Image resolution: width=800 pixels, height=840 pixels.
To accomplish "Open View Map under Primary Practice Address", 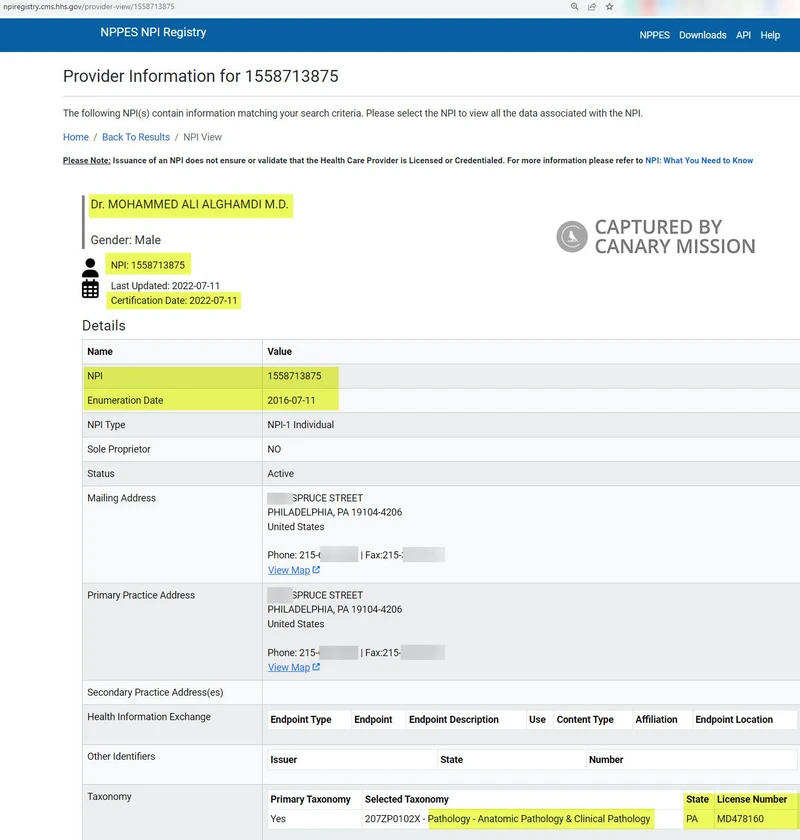I will (288, 666).
